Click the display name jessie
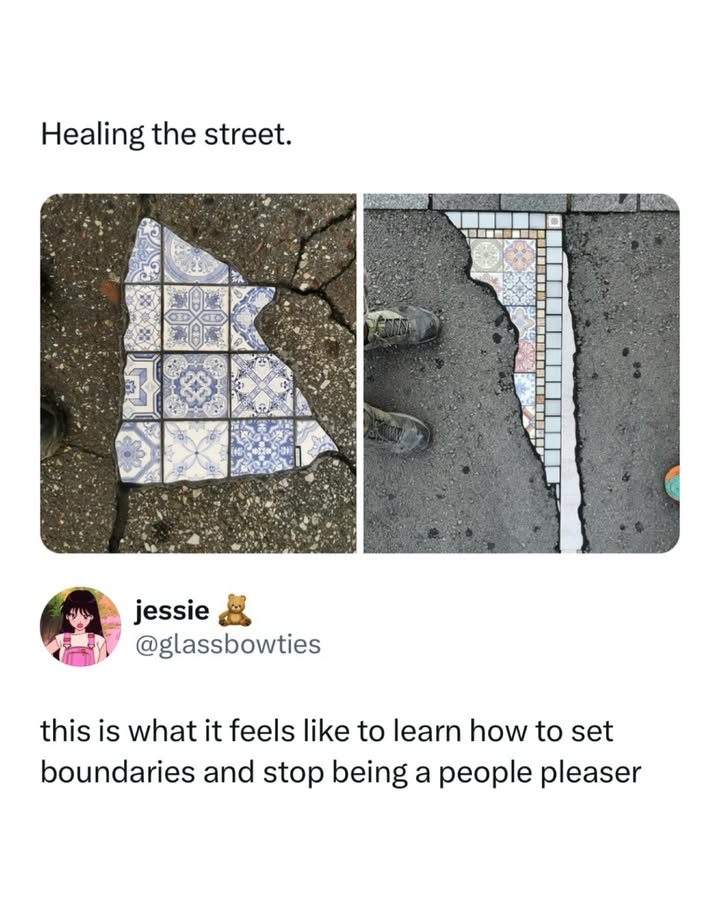 [172, 611]
